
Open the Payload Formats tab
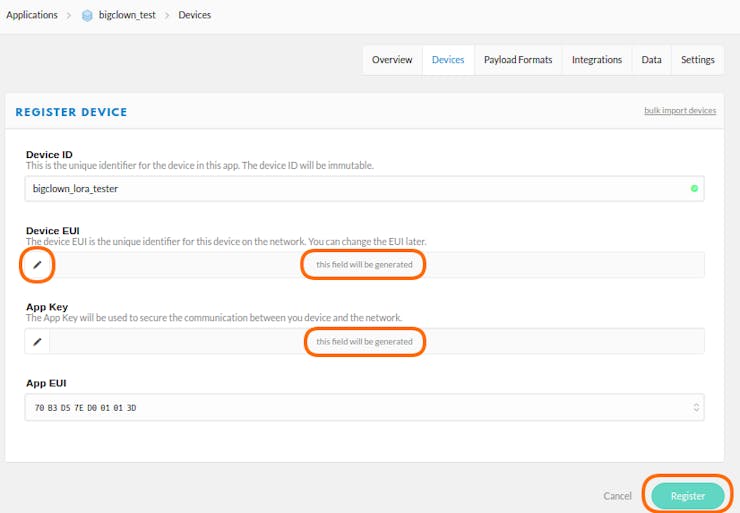(x=518, y=60)
